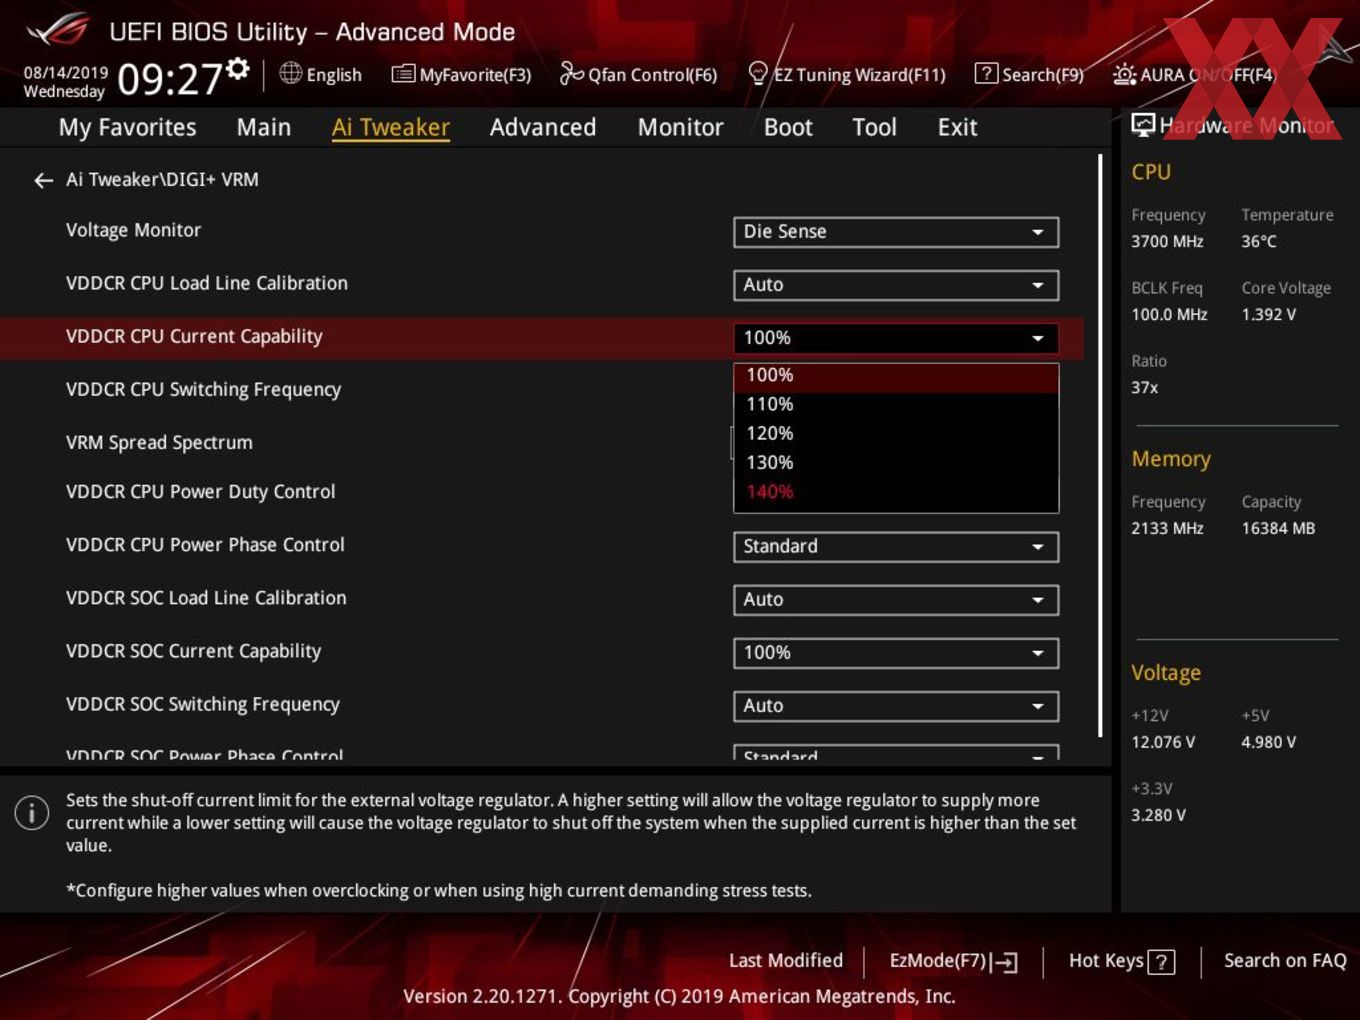Open VDDCR SOC Load Line Calibration dropdown

(x=896, y=600)
